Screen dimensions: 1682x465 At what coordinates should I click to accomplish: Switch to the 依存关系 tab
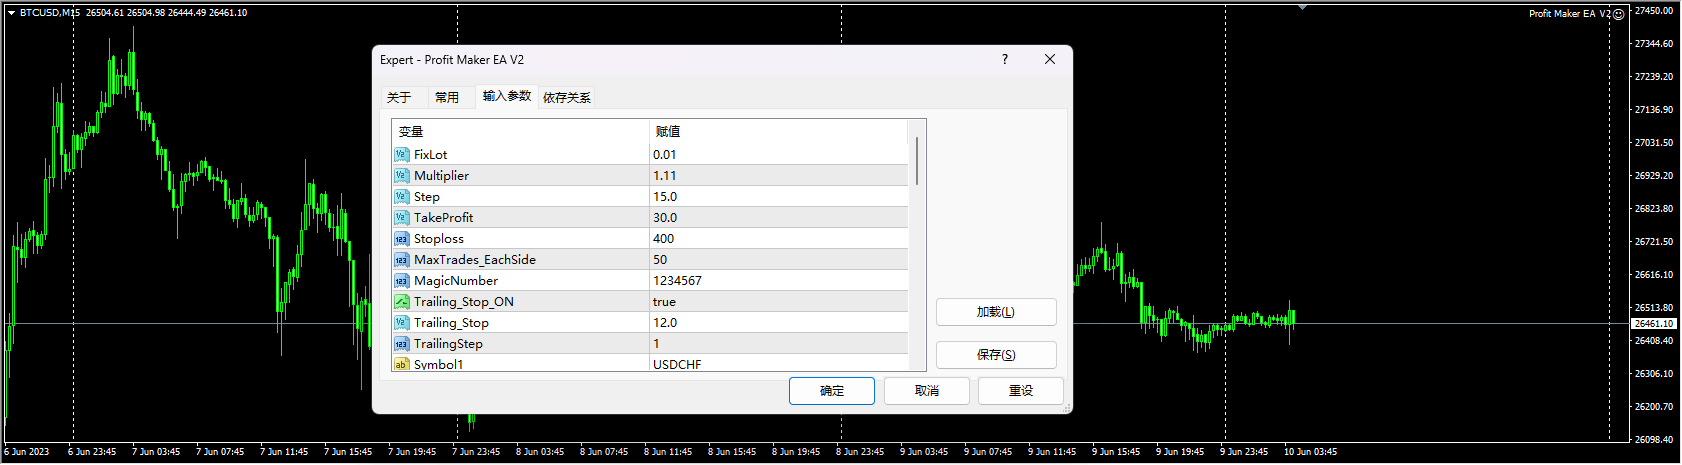tap(567, 98)
